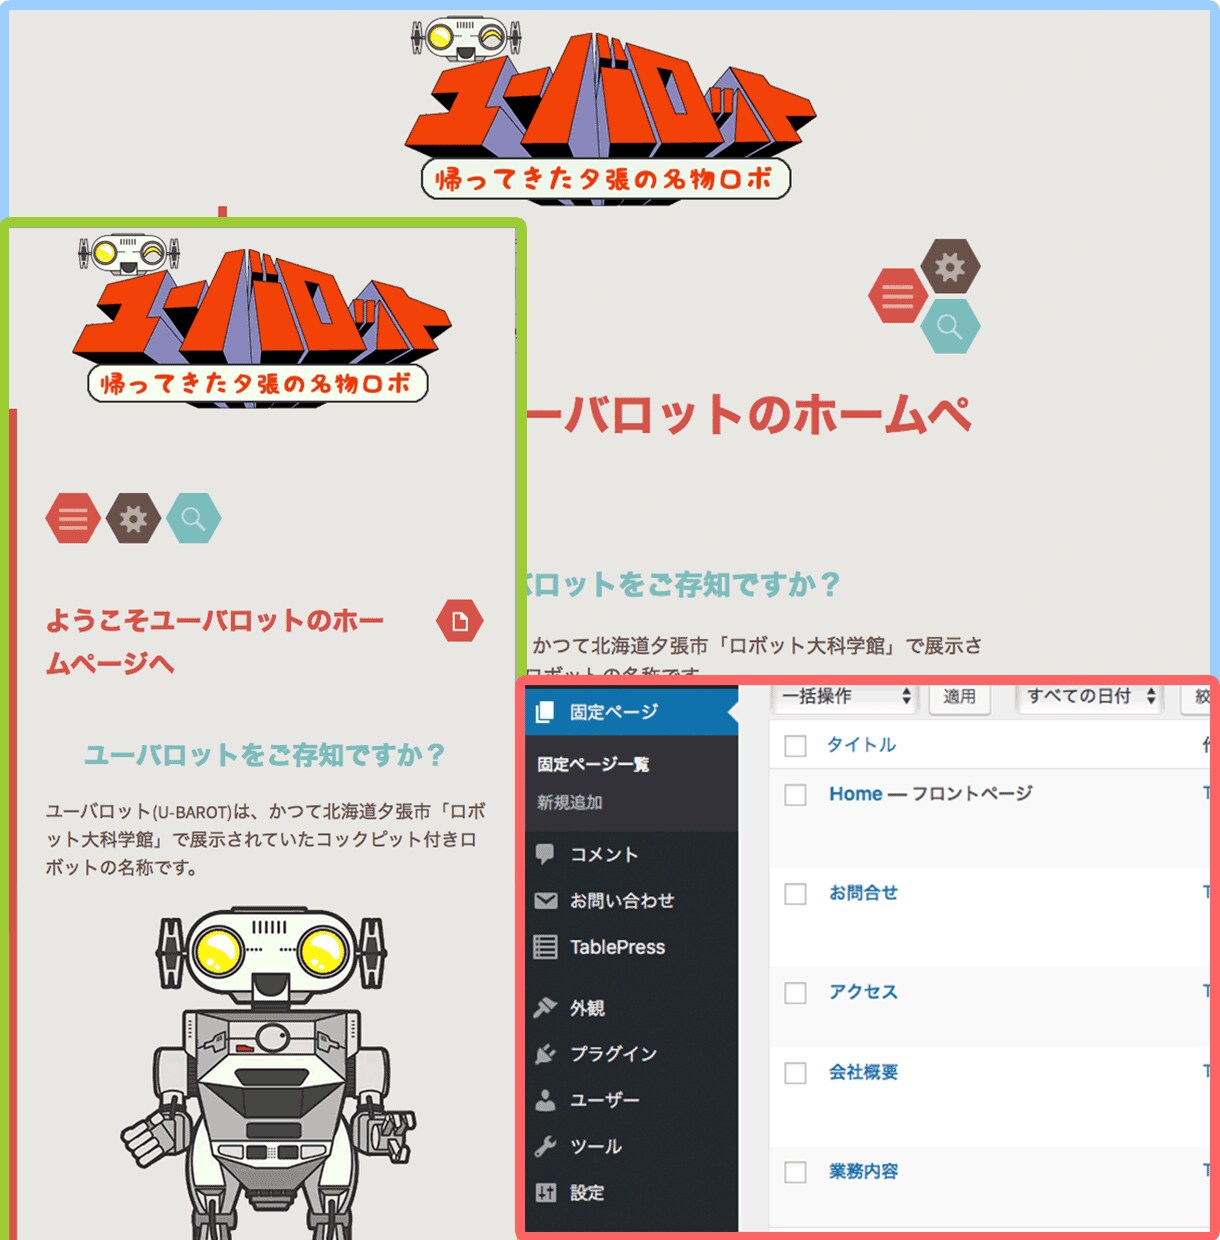The width and height of the screenshot is (1220, 1240).
Task: Open 外観 in the admin menu
Action: coord(632,1007)
